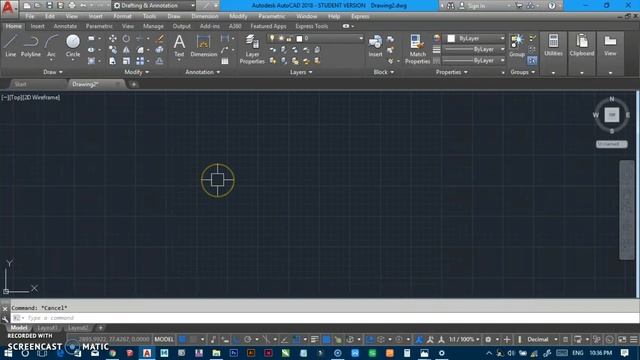Click the Copy tool in Modify panel
This screenshot has height=360, width=640.
tap(113, 50)
